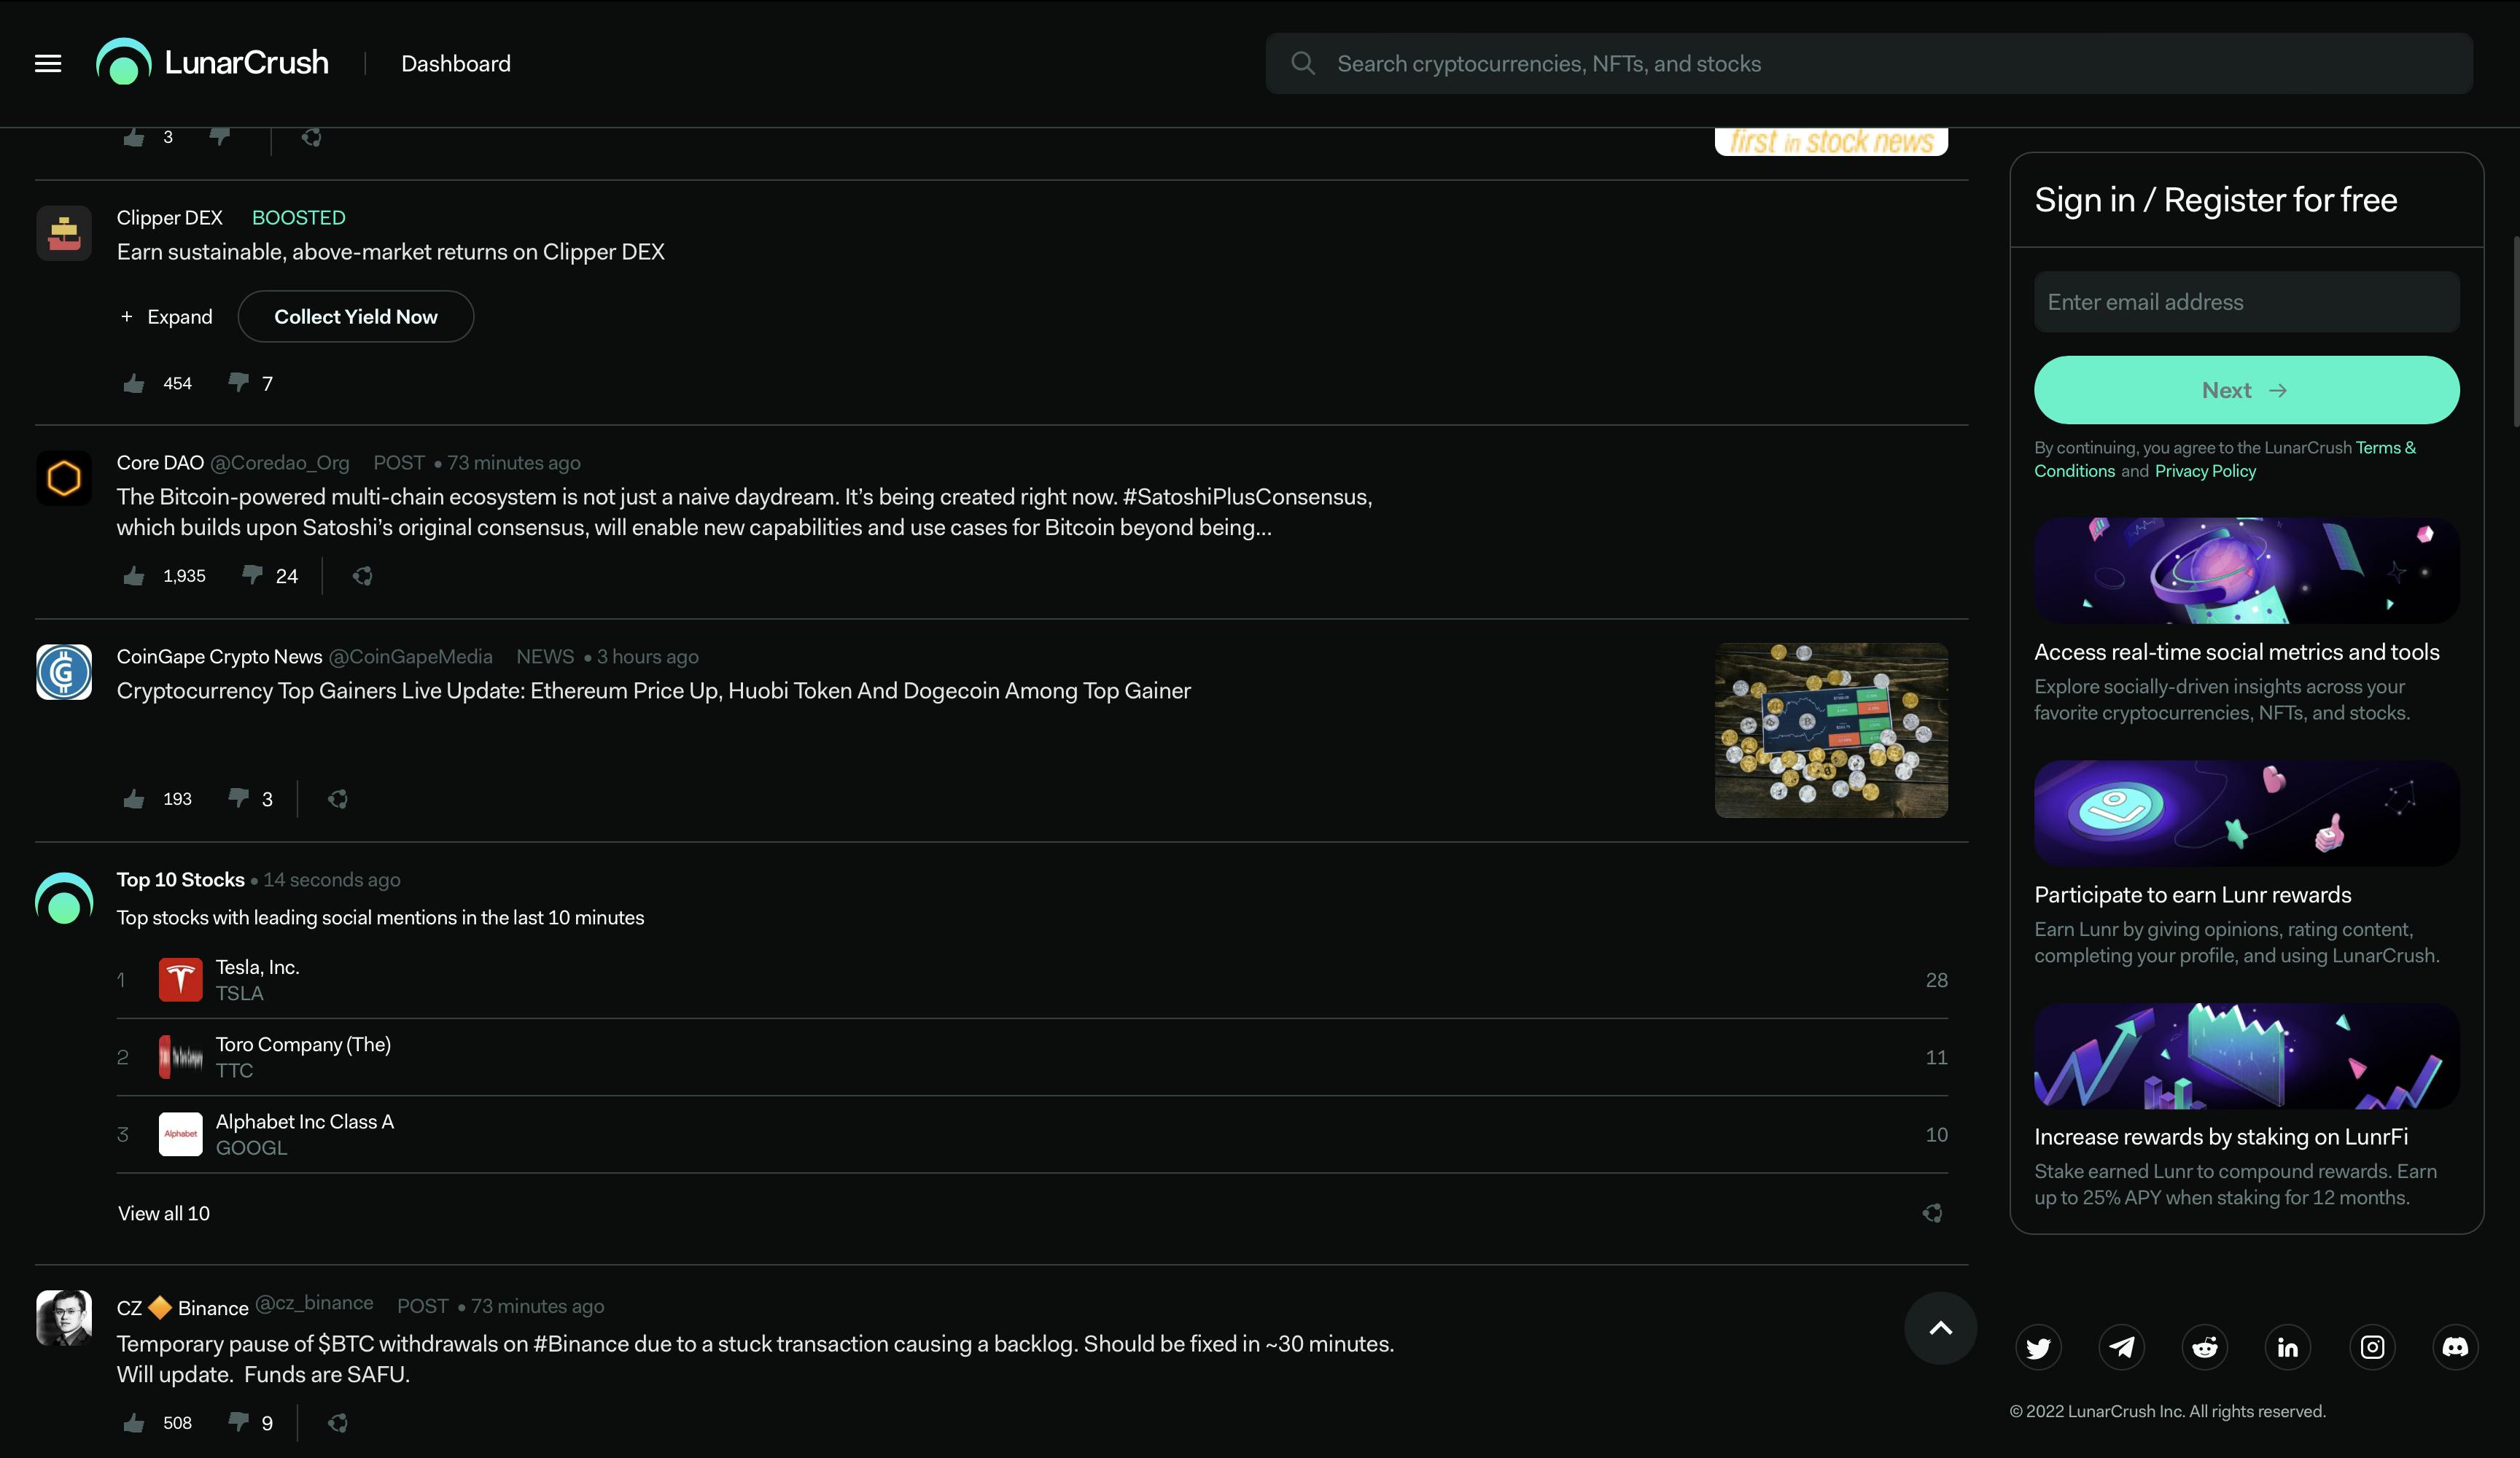
Task: Click the CZ Binance profile picture
Action: tap(64, 1318)
